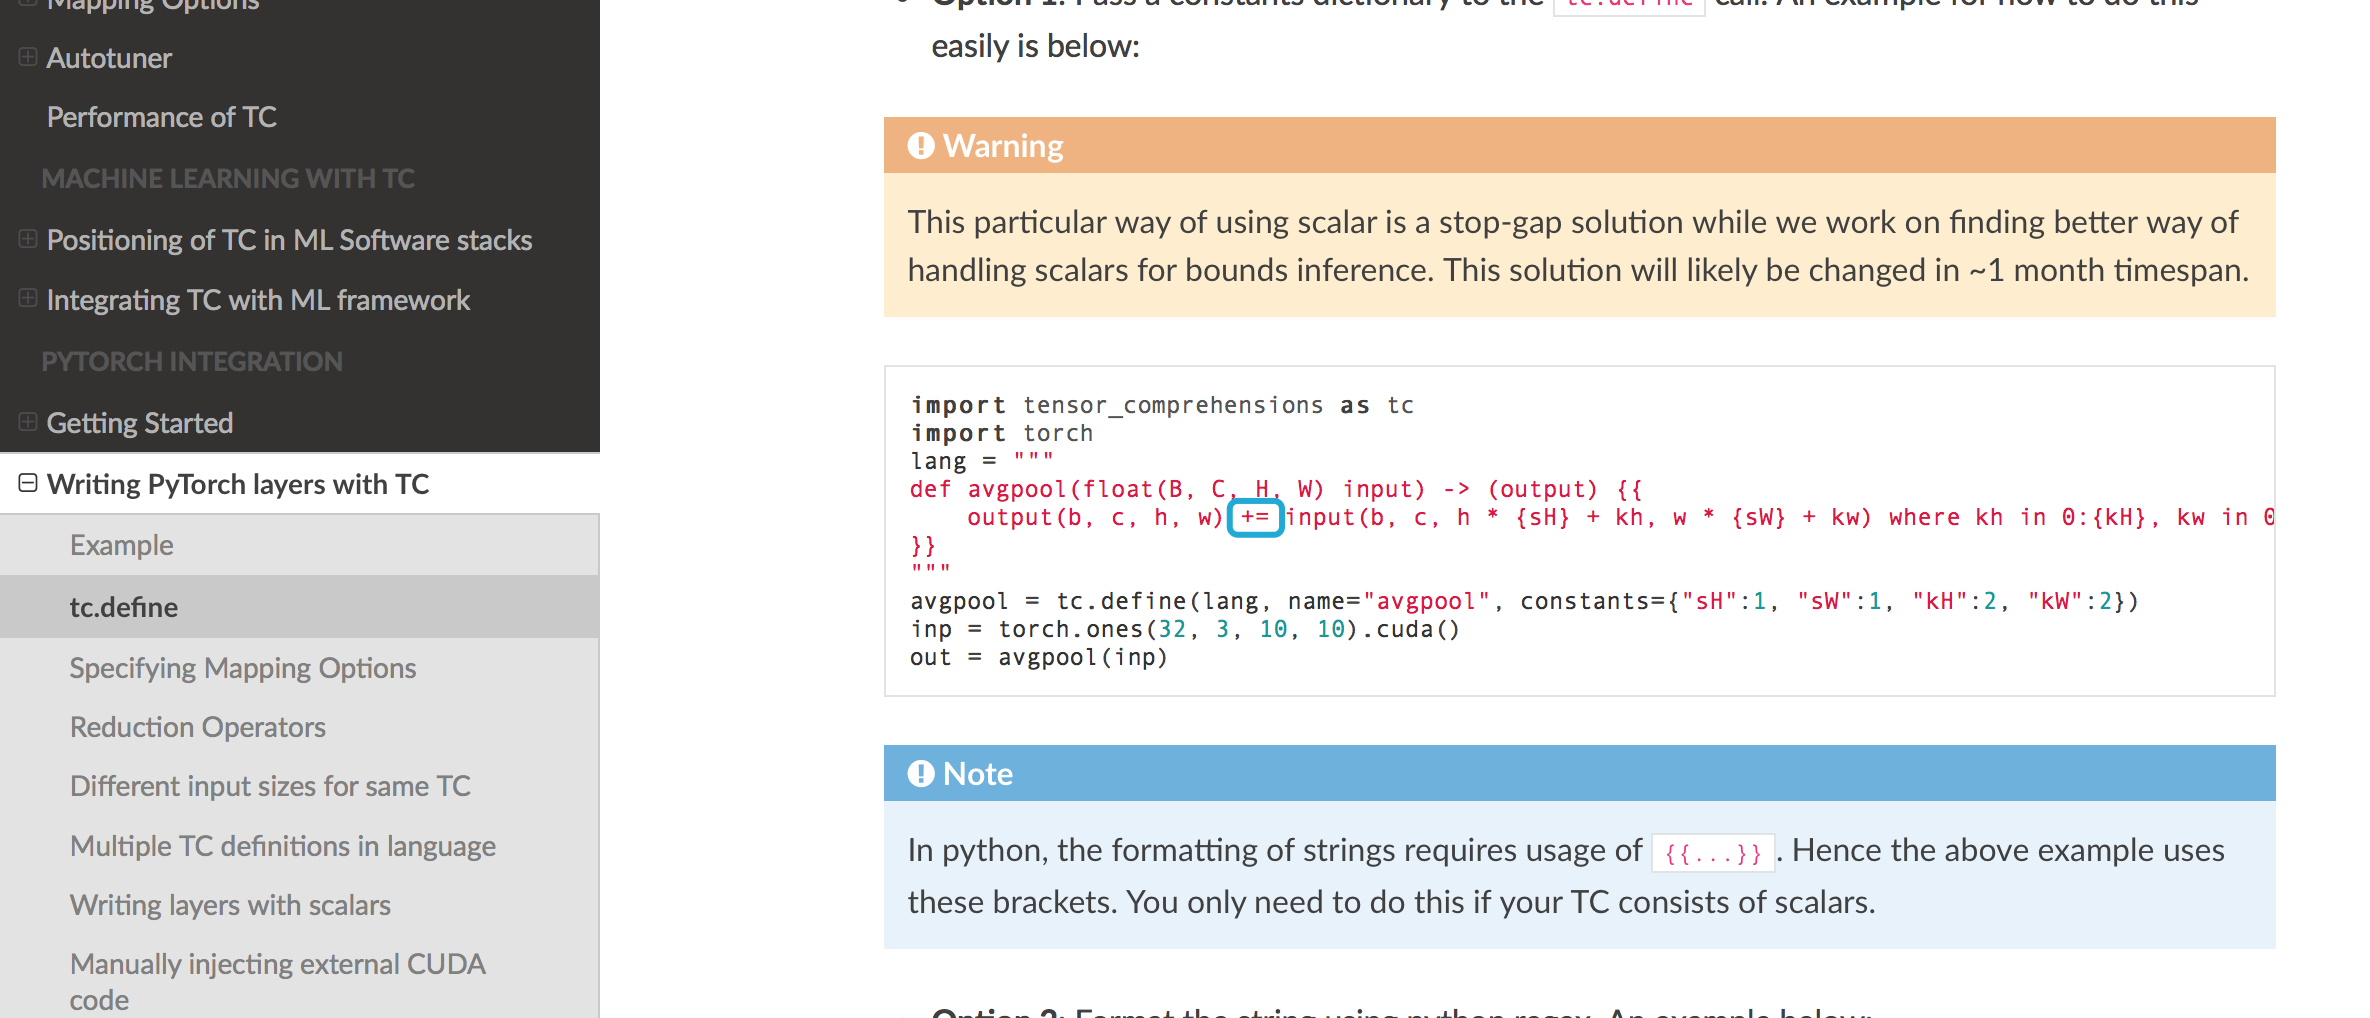Expand Positioning of TC in ML Software stacks
2370x1018 pixels.
[x=26, y=239]
